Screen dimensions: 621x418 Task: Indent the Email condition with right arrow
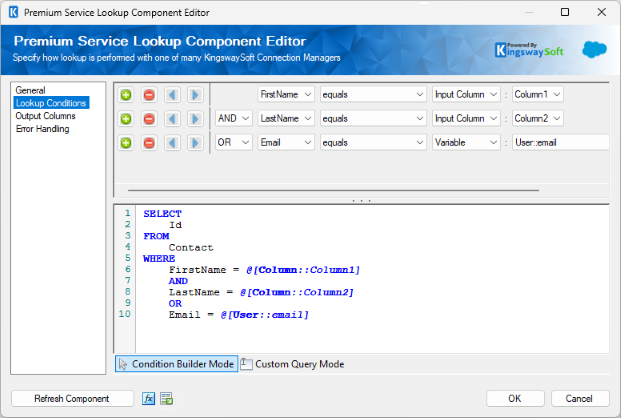tap(195, 143)
